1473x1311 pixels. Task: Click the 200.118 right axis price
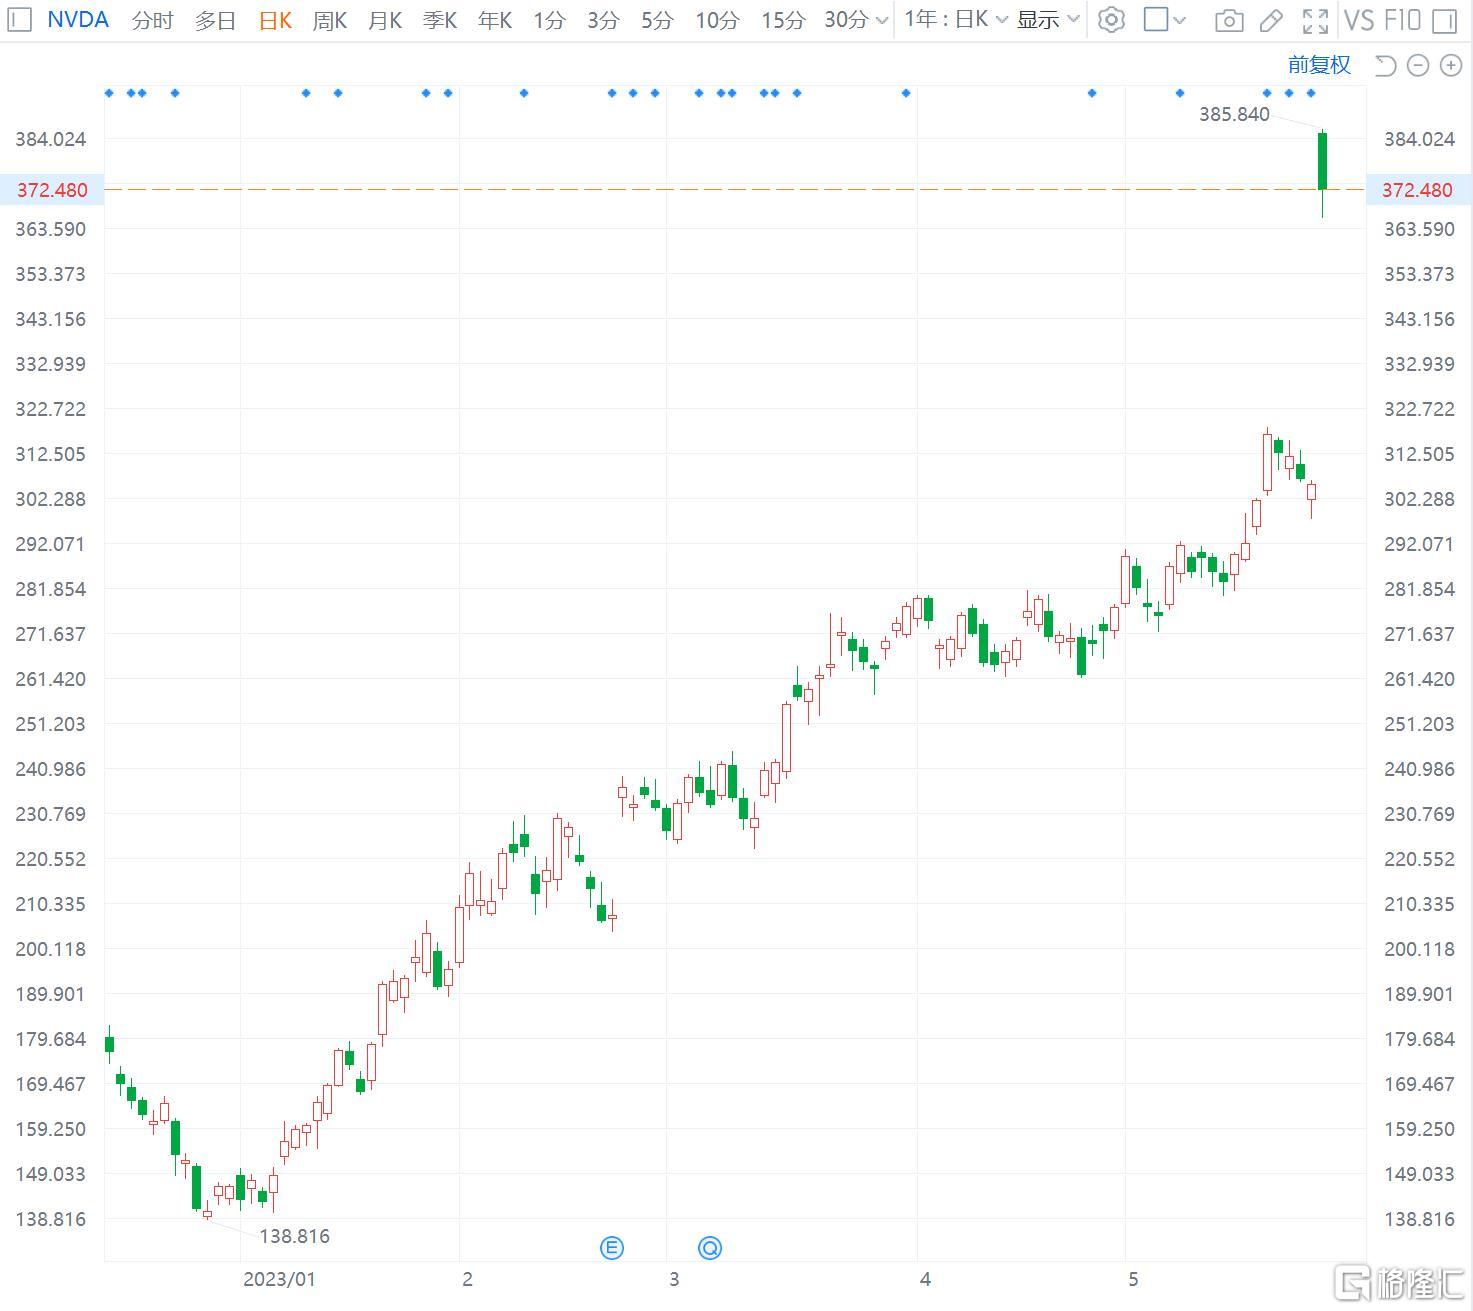pos(1419,949)
